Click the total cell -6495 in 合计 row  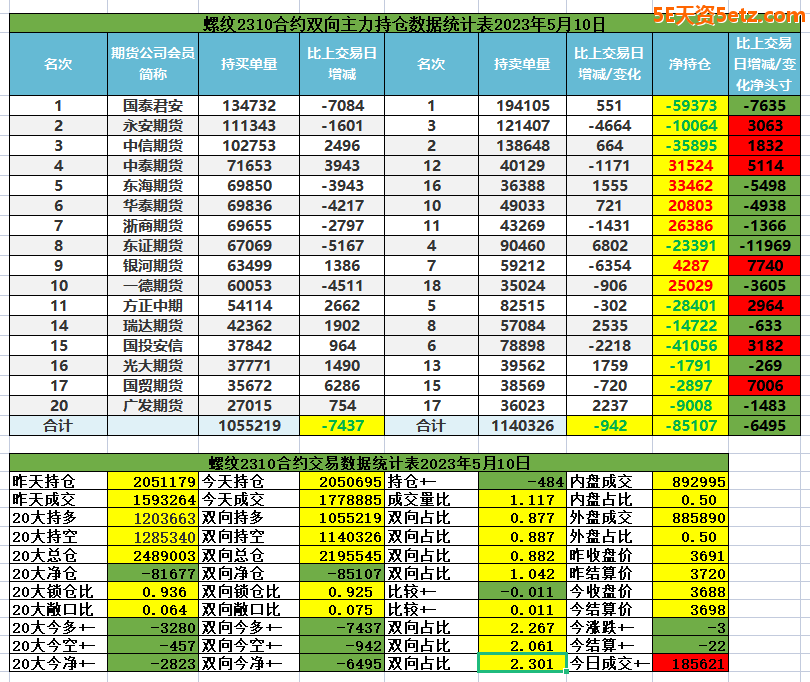(765, 426)
